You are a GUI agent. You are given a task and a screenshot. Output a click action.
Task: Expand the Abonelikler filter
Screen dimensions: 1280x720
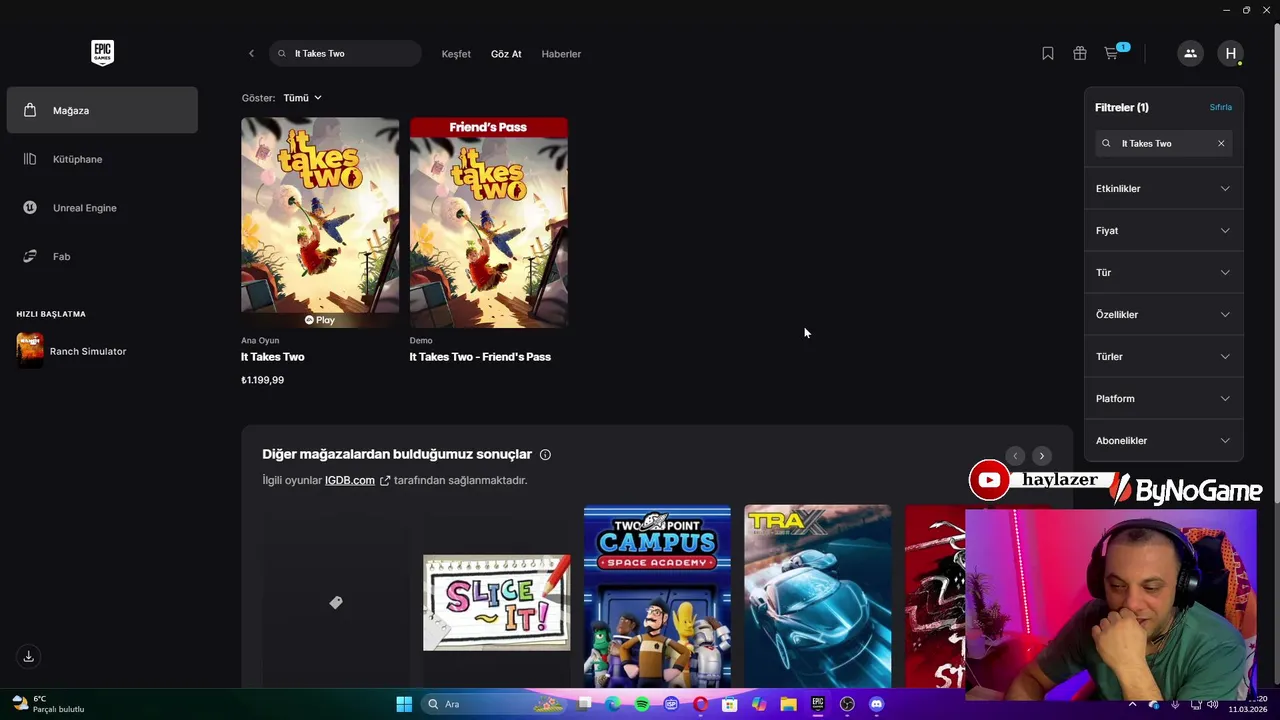1164,440
